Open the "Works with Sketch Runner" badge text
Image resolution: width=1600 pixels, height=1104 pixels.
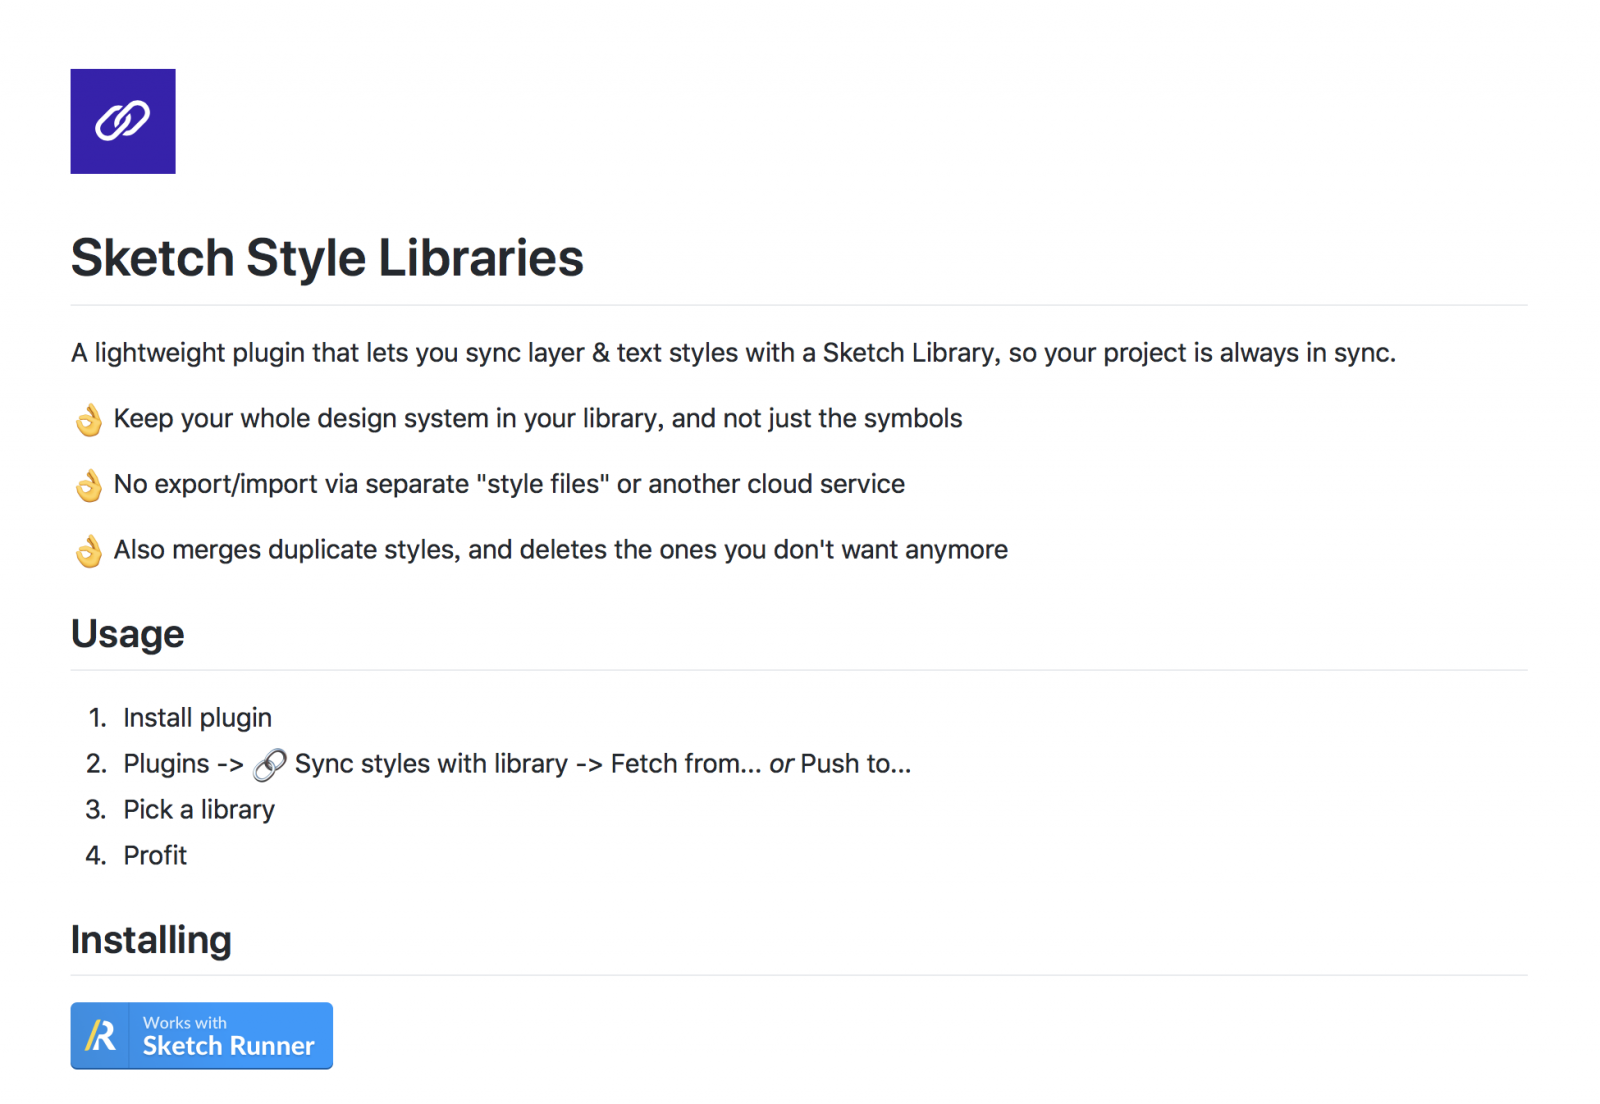(x=229, y=1036)
